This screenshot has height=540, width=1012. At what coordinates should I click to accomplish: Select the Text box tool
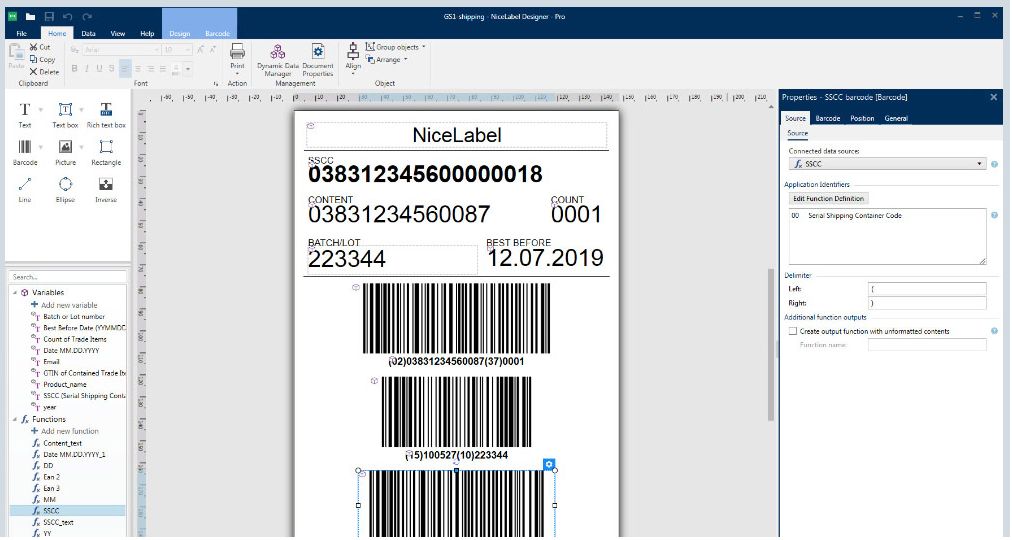[x=65, y=115]
